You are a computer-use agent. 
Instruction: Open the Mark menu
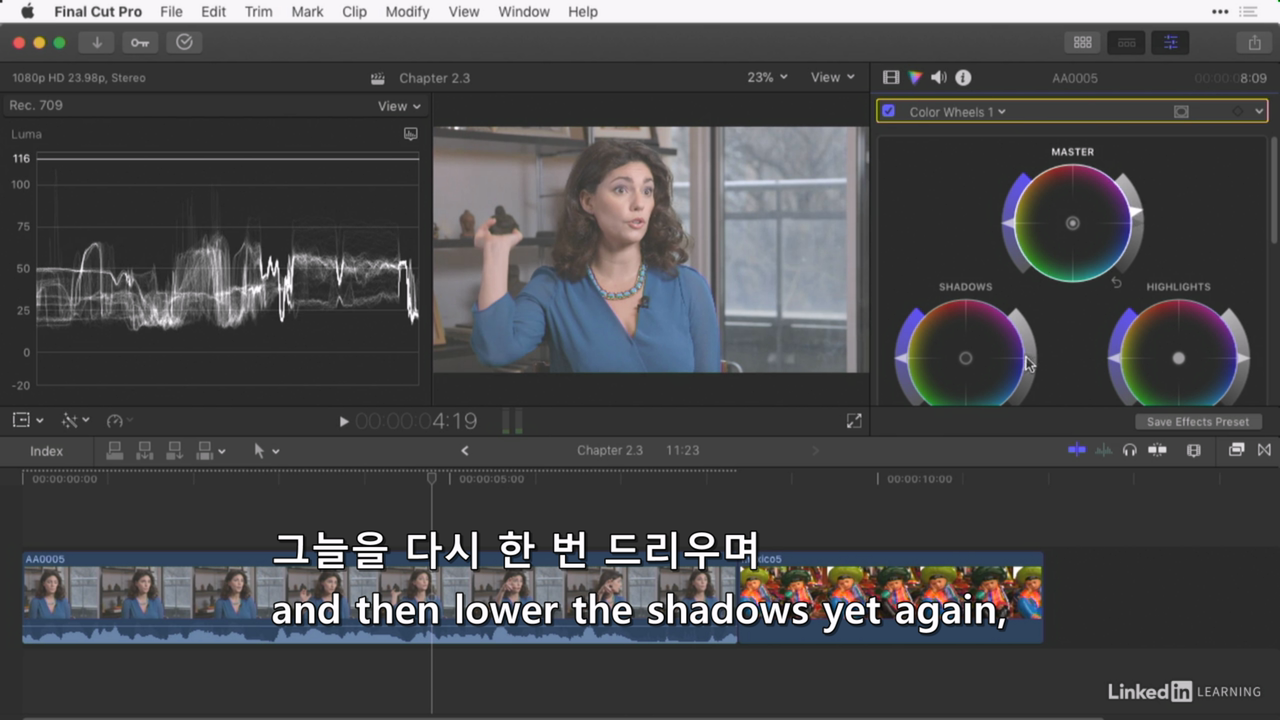click(x=307, y=12)
